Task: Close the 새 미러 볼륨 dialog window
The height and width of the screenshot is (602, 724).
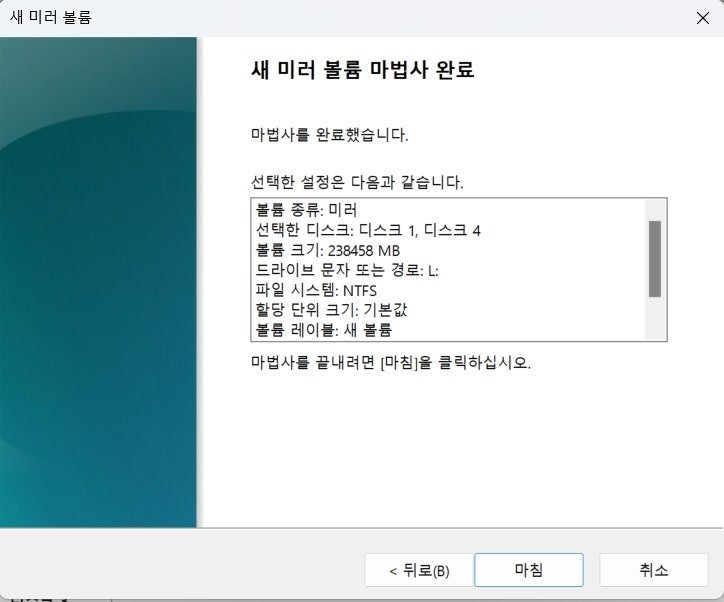Action: point(702,18)
